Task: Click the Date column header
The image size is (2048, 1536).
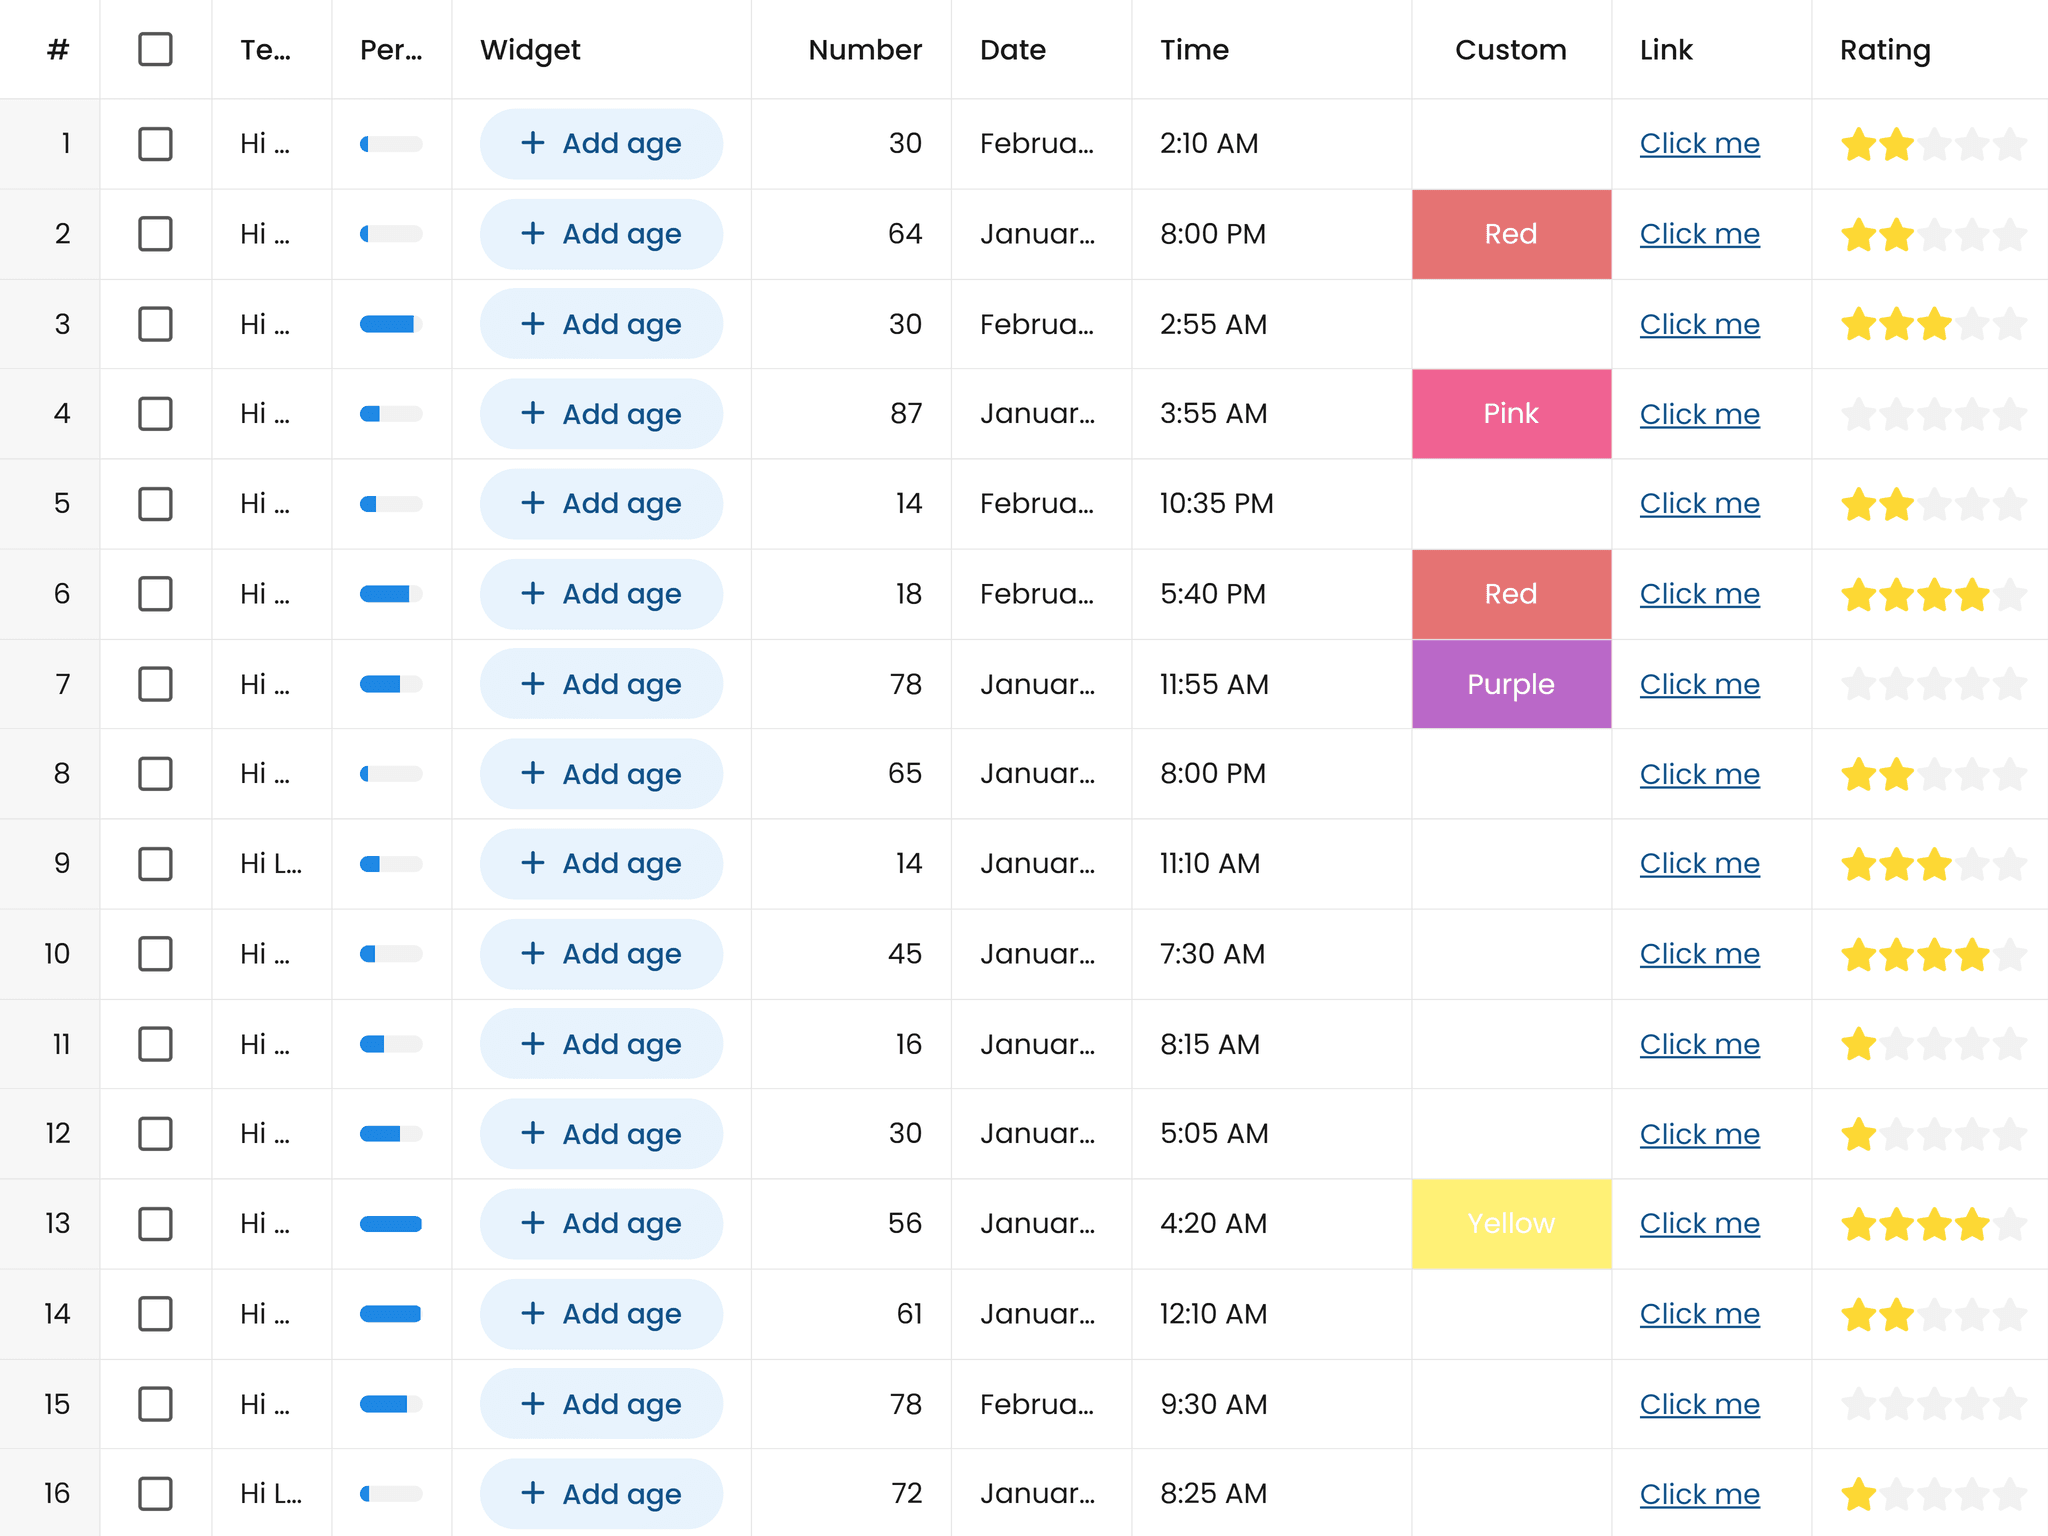Action: click(x=1012, y=49)
